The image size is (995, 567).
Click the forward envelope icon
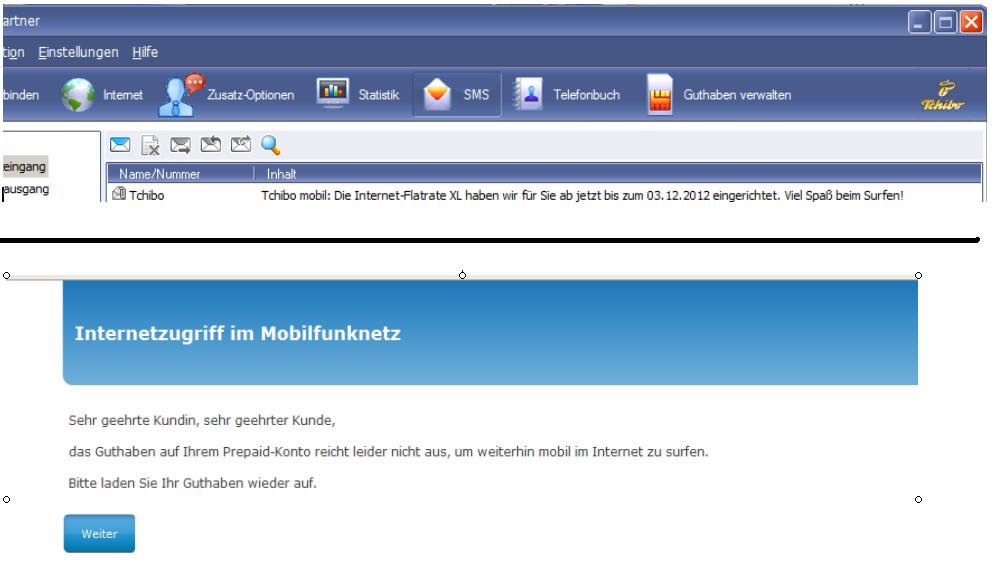click(241, 145)
